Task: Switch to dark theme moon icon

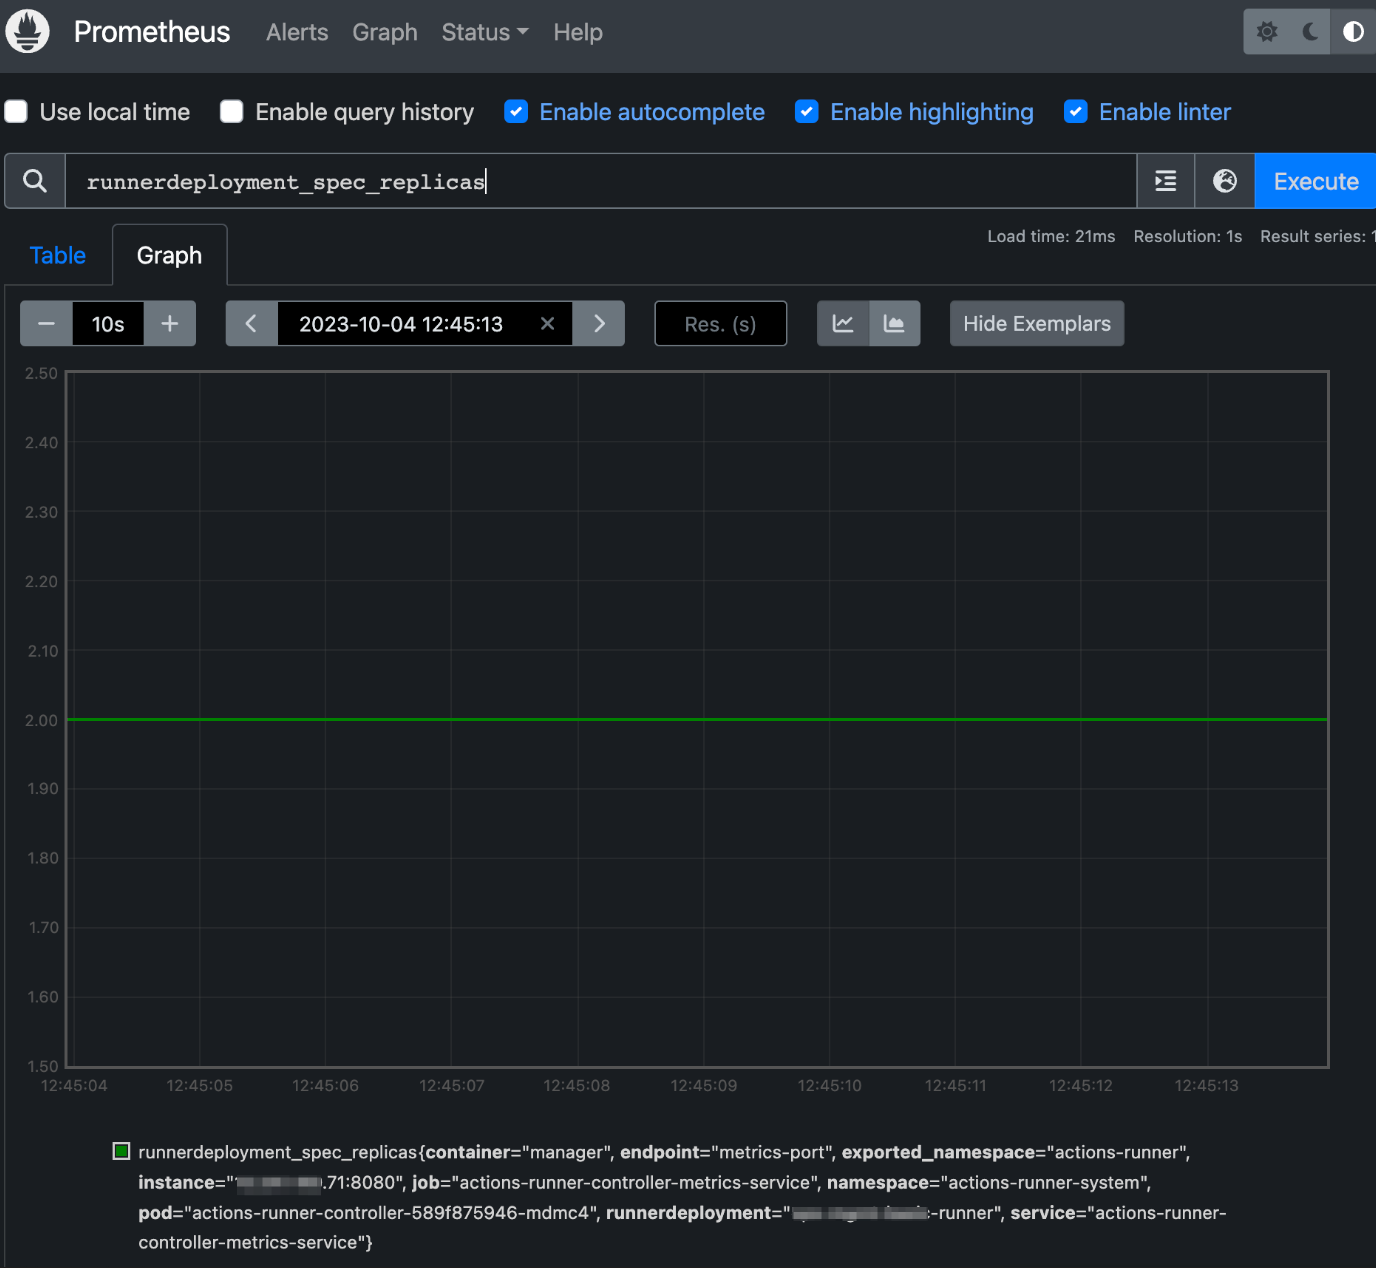Action: point(1310,32)
